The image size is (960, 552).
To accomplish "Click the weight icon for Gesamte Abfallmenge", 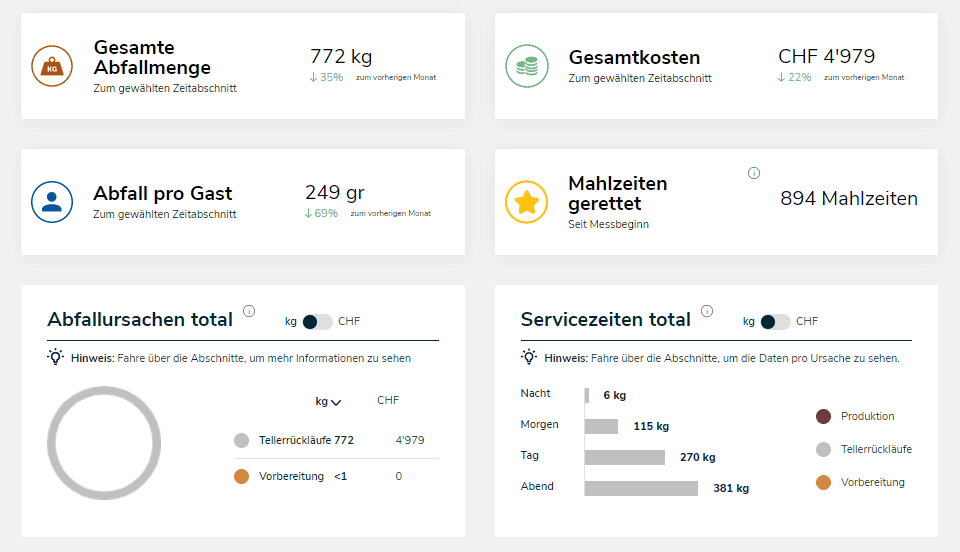I will [x=52, y=66].
